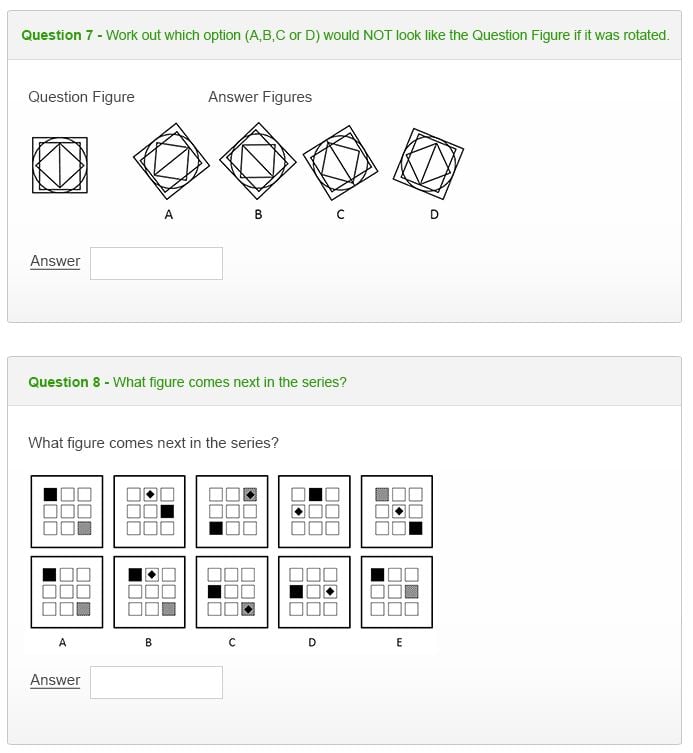Select Question 8 answer grid A
Image resolution: width=693 pixels, height=753 pixels.
click(x=67, y=591)
